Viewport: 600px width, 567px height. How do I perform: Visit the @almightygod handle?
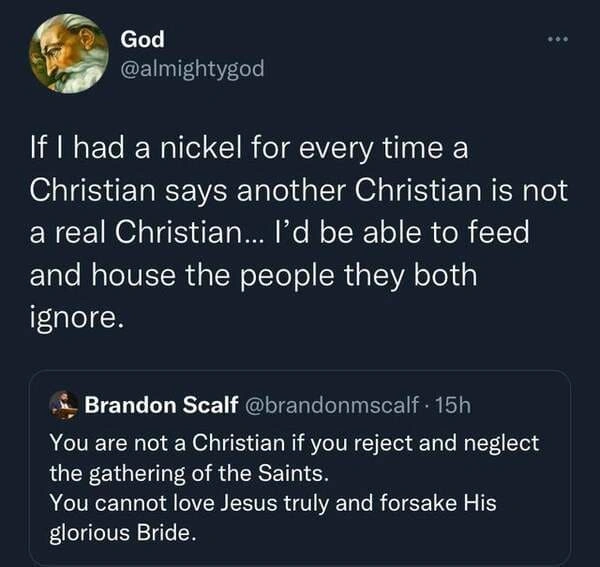191,70
